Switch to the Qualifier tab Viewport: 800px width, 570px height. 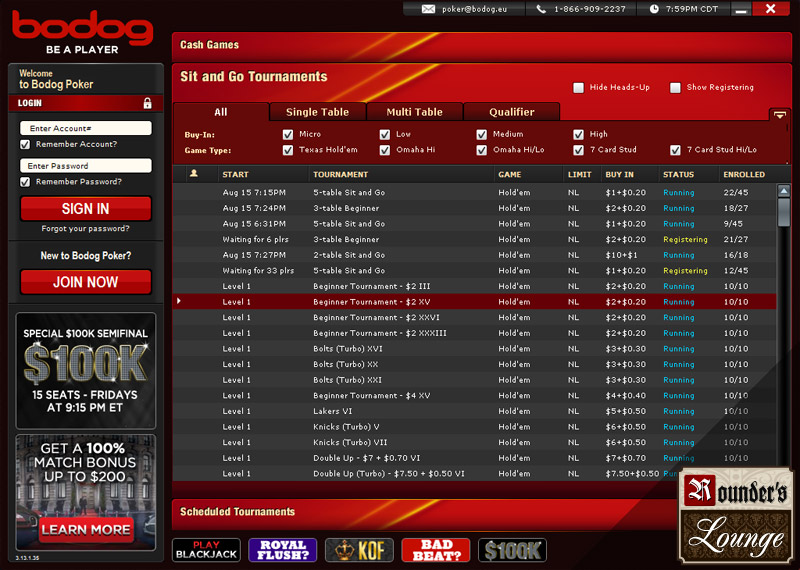pyautogui.click(x=511, y=112)
